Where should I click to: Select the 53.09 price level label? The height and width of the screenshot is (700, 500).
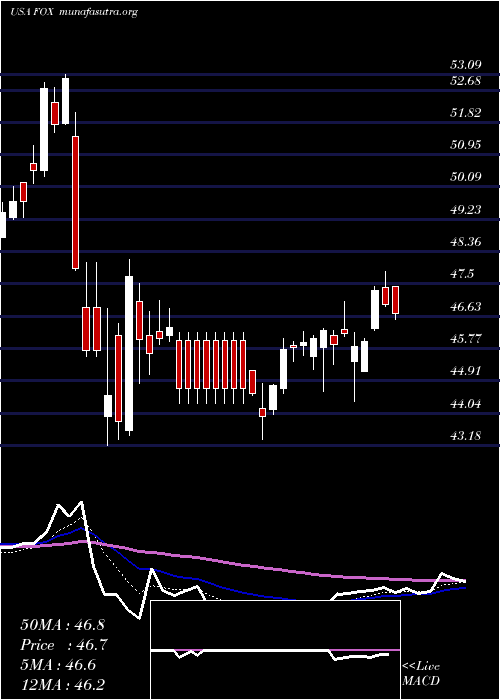tap(466, 65)
